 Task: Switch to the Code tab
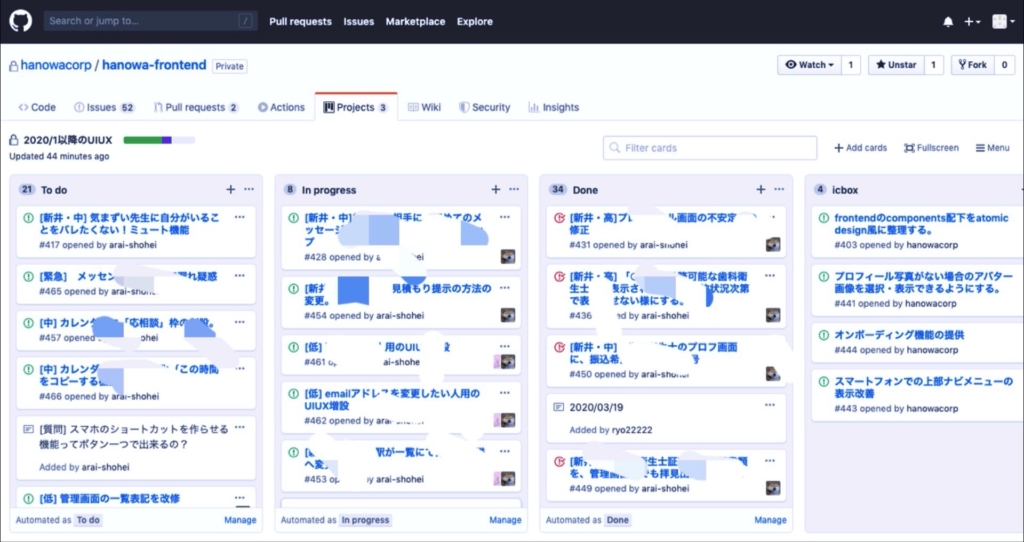pos(37,107)
